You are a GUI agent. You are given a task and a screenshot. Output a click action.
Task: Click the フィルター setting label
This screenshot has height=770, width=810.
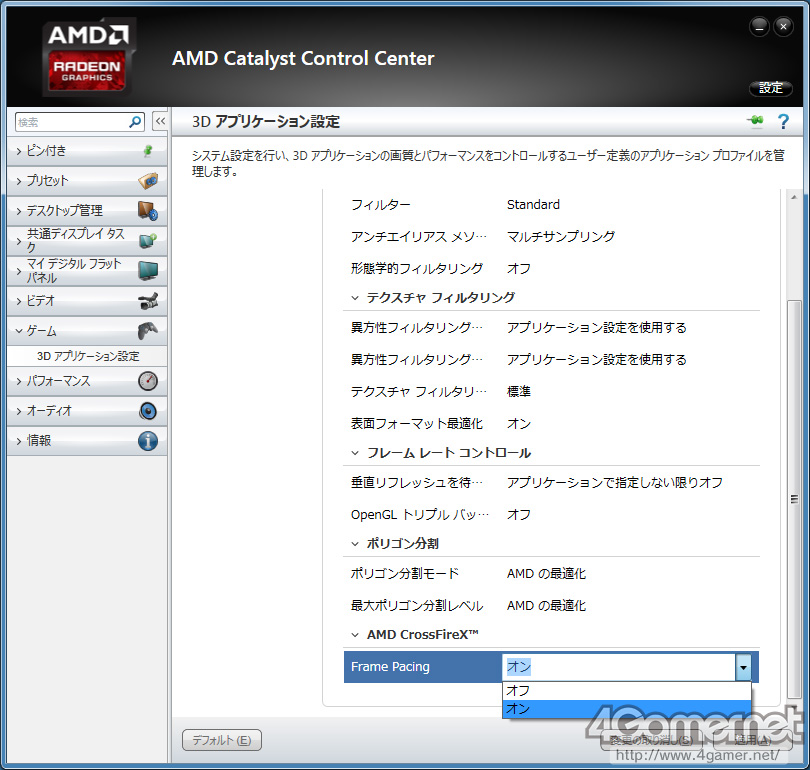pos(380,205)
